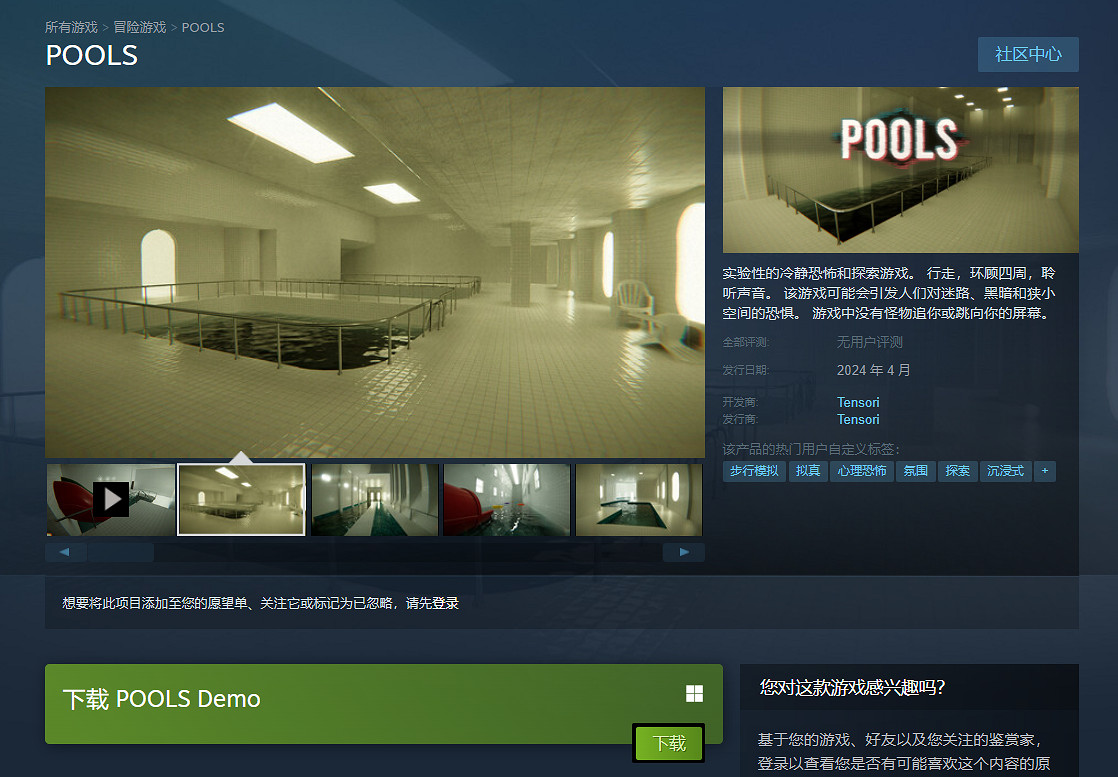Select the 拟真 user tag
Viewport: 1118px width, 777px height.
(x=808, y=470)
